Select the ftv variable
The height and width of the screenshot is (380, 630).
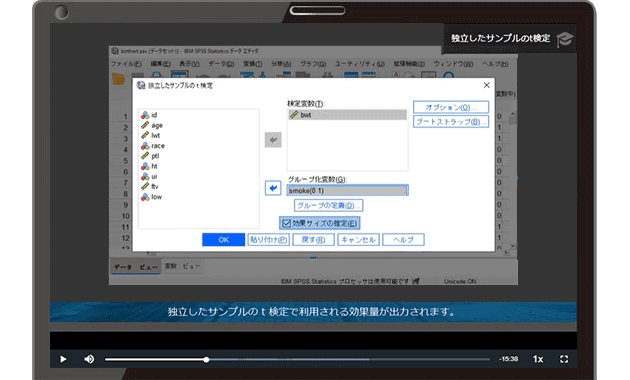(x=150, y=186)
